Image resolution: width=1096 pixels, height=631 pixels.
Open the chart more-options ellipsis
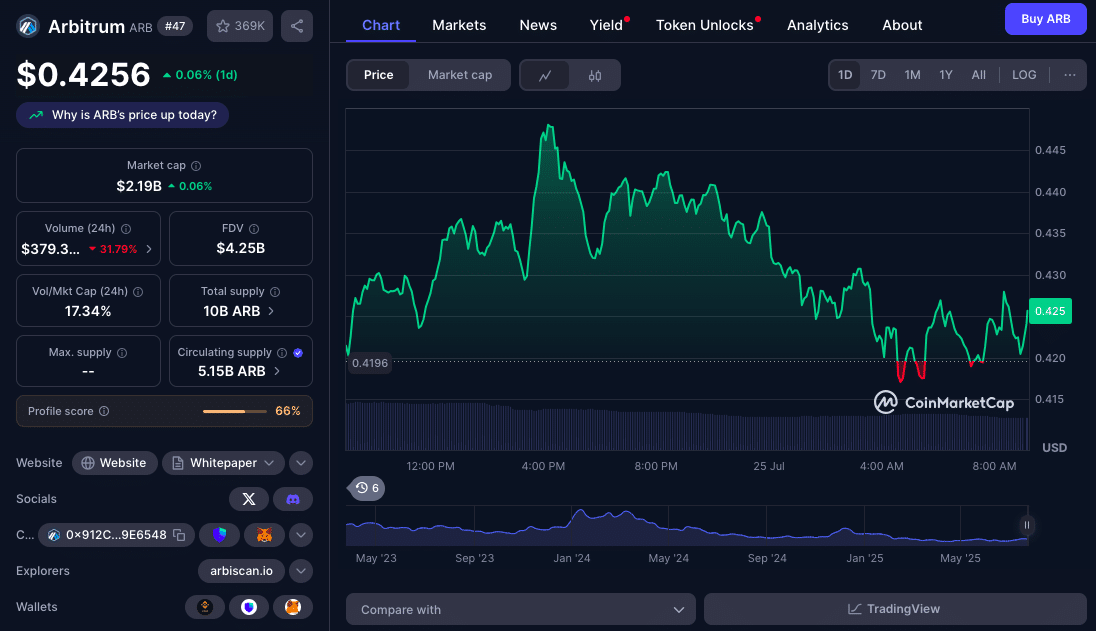pos(1069,75)
